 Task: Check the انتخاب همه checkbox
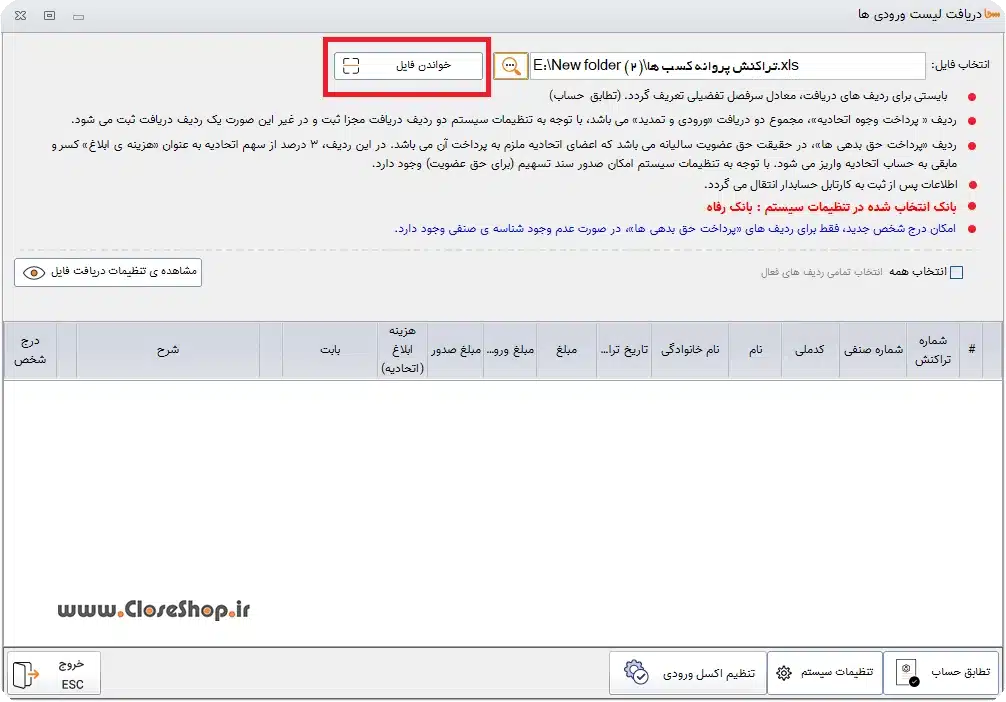956,272
